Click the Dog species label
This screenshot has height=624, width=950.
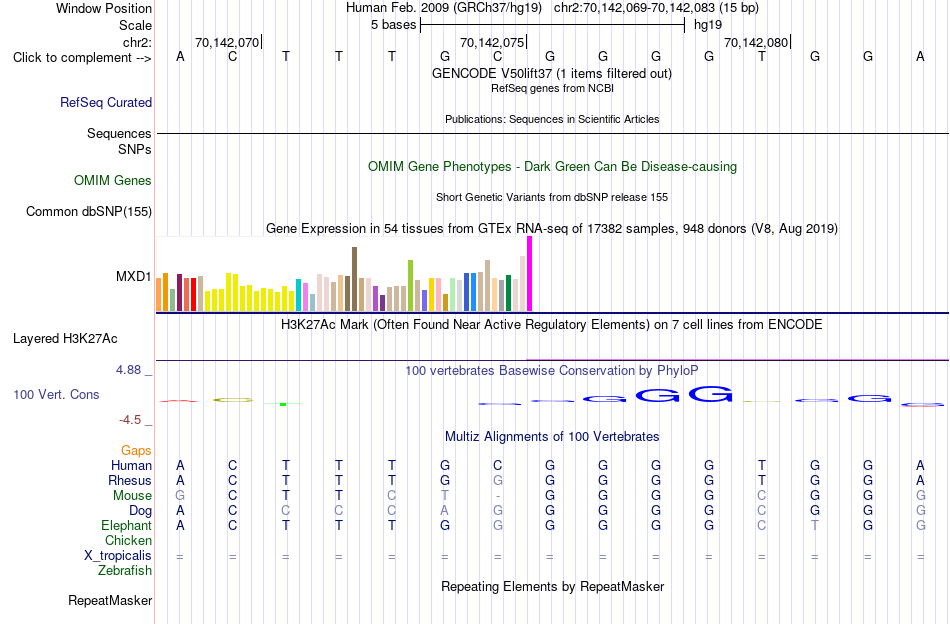pyautogui.click(x=140, y=511)
